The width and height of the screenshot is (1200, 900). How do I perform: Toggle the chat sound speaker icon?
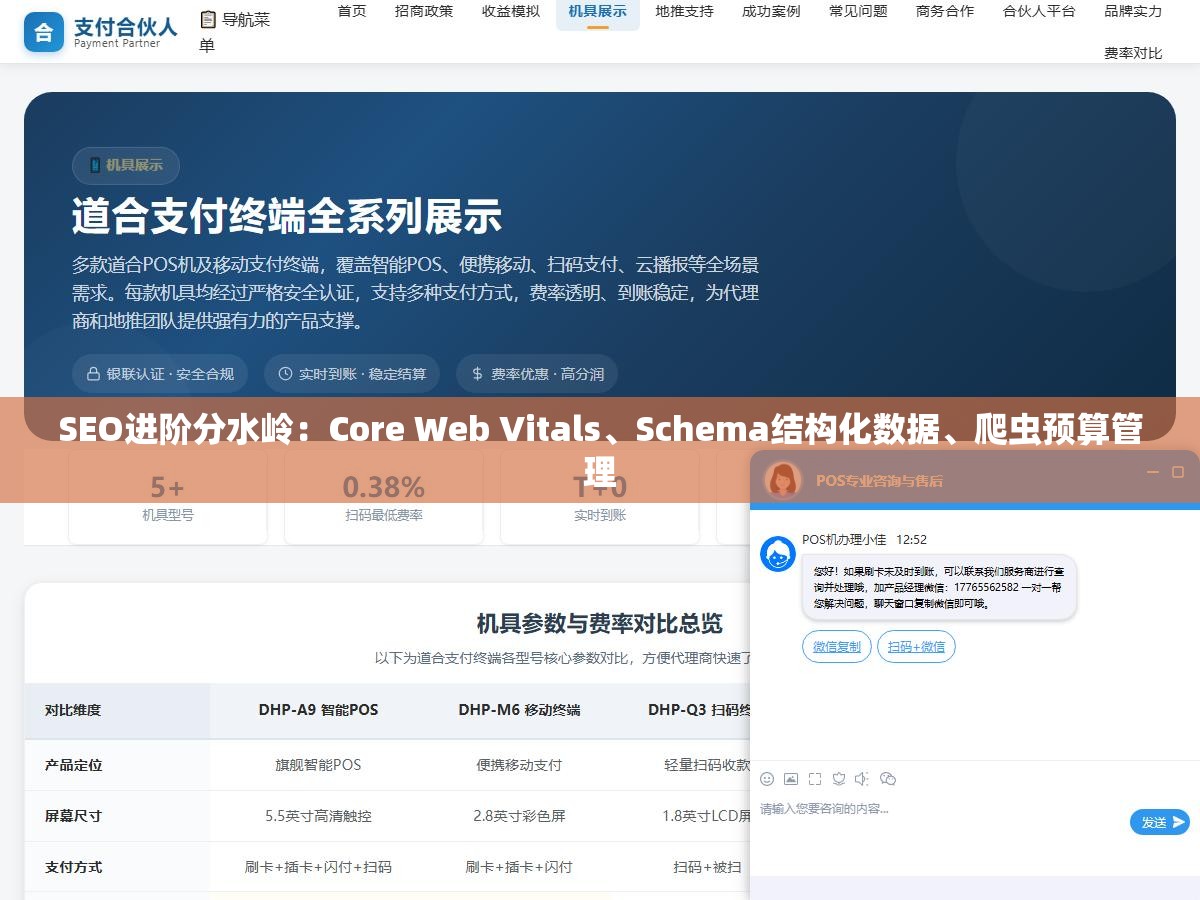tap(862, 778)
